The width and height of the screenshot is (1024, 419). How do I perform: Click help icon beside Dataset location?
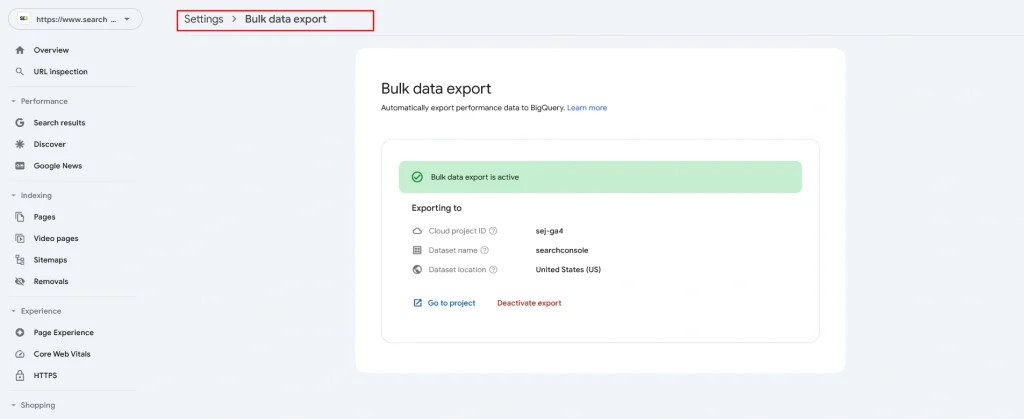click(x=493, y=270)
